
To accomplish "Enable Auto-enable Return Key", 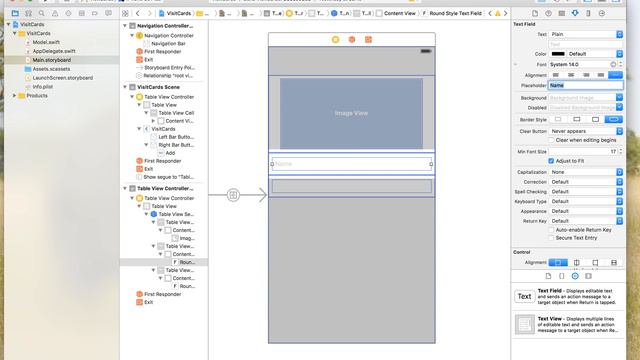I will pyautogui.click(x=551, y=230).
